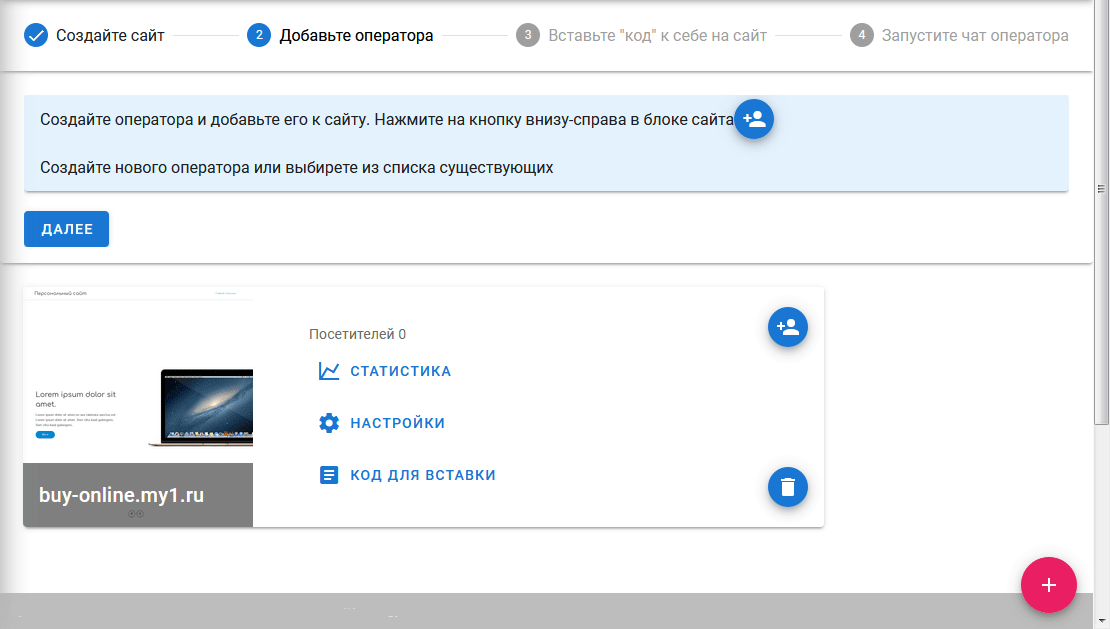Click the buy-online.my1.ru site name
The height and width of the screenshot is (629, 1110).
(121, 495)
